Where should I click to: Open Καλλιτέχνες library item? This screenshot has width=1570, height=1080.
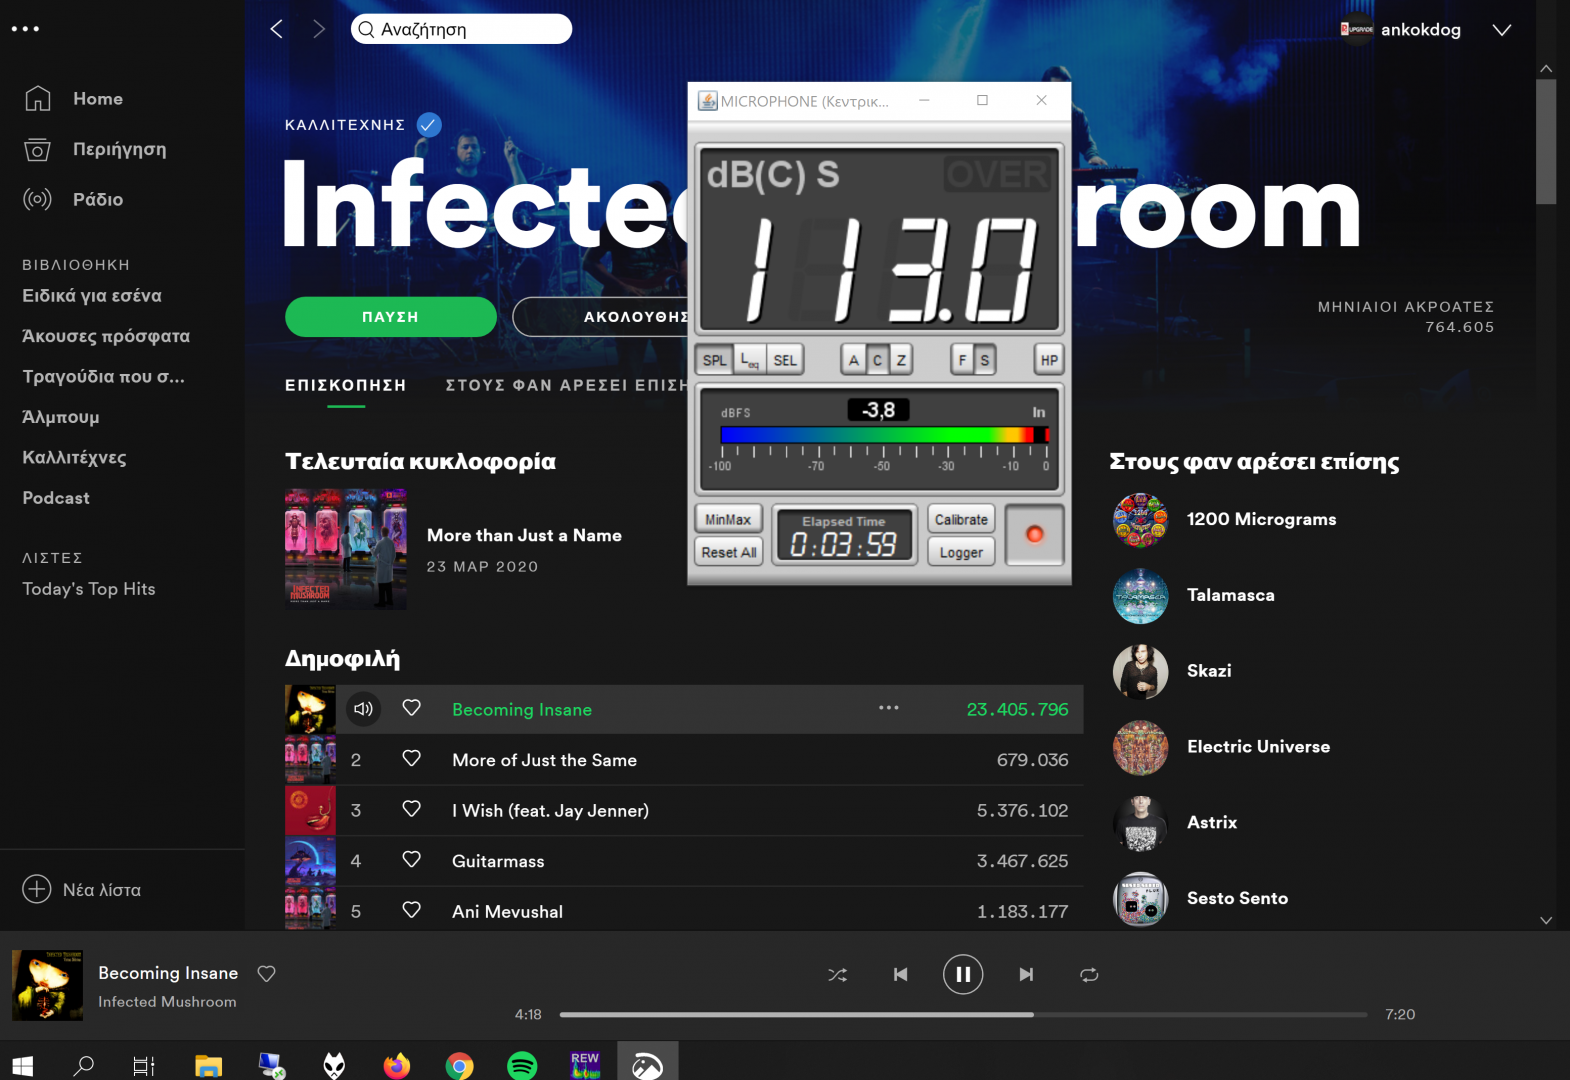click(74, 458)
